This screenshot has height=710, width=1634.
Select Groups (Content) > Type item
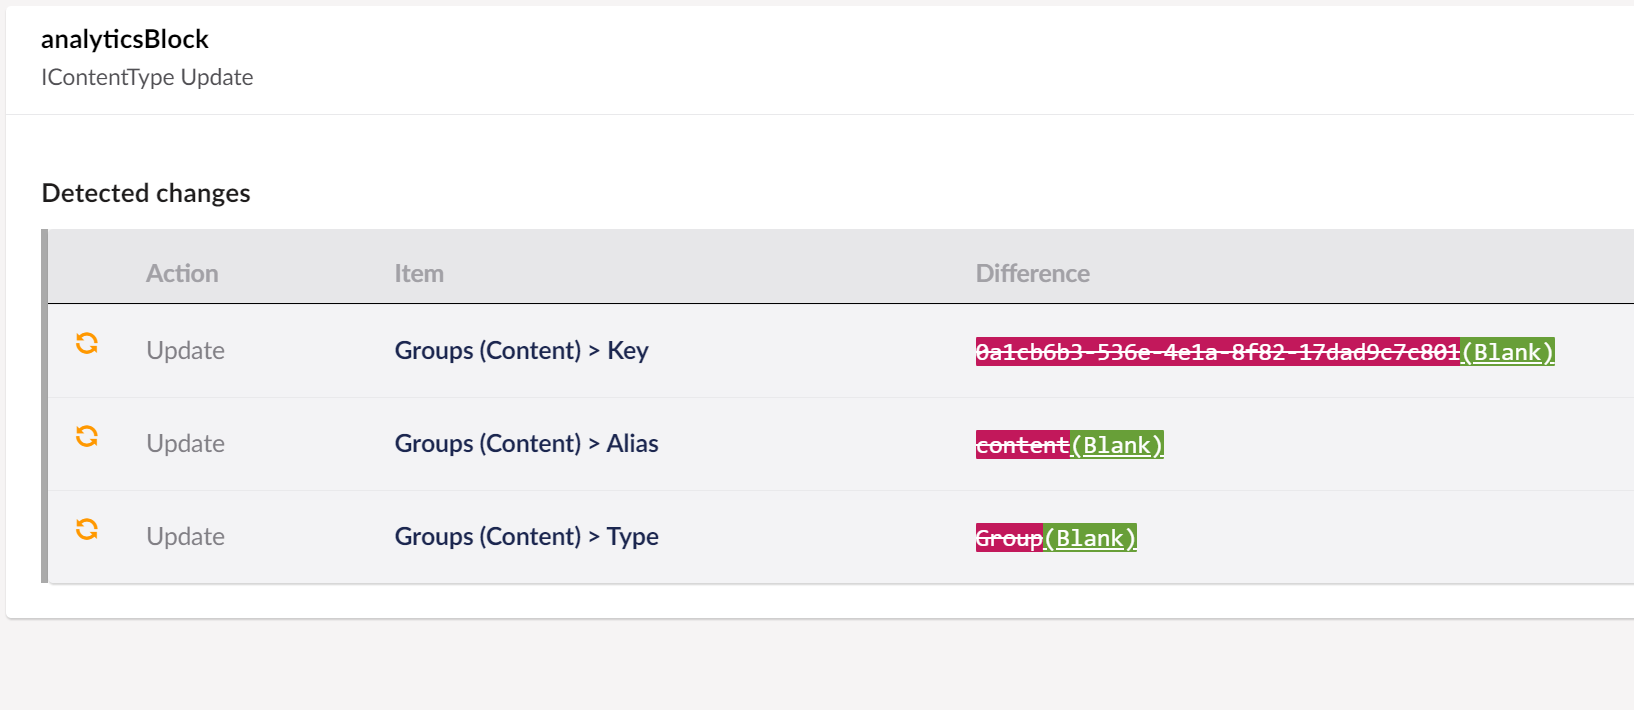click(527, 536)
